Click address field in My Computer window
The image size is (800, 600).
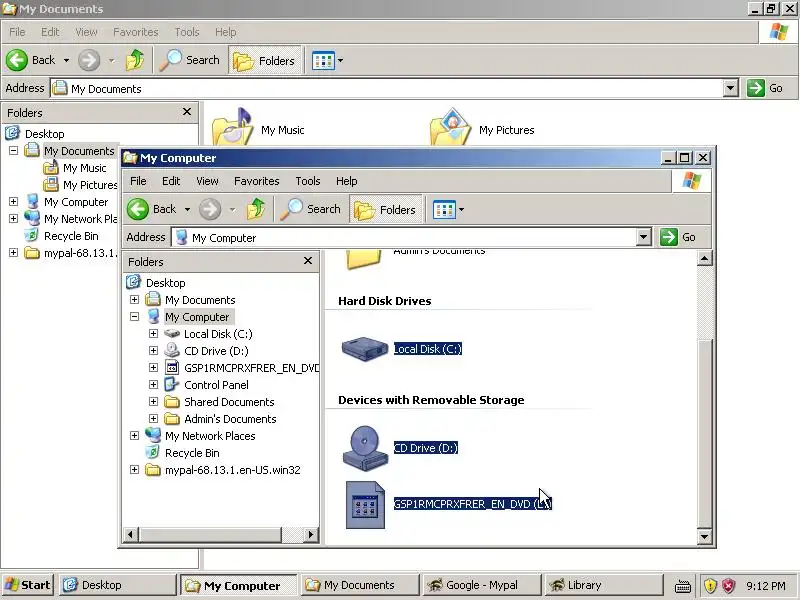coord(404,237)
